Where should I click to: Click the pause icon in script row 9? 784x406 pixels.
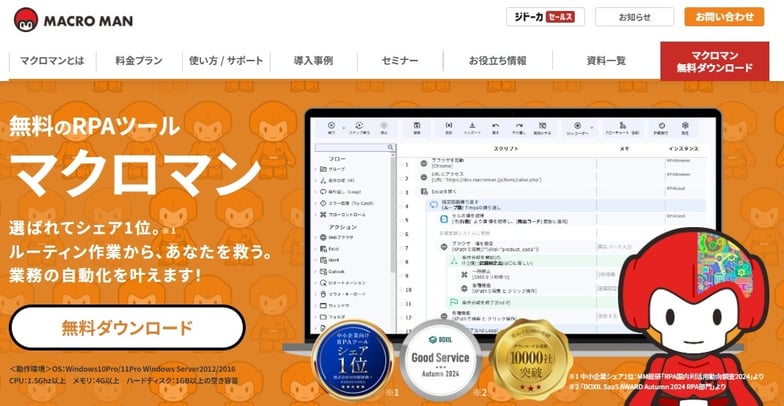point(464,274)
